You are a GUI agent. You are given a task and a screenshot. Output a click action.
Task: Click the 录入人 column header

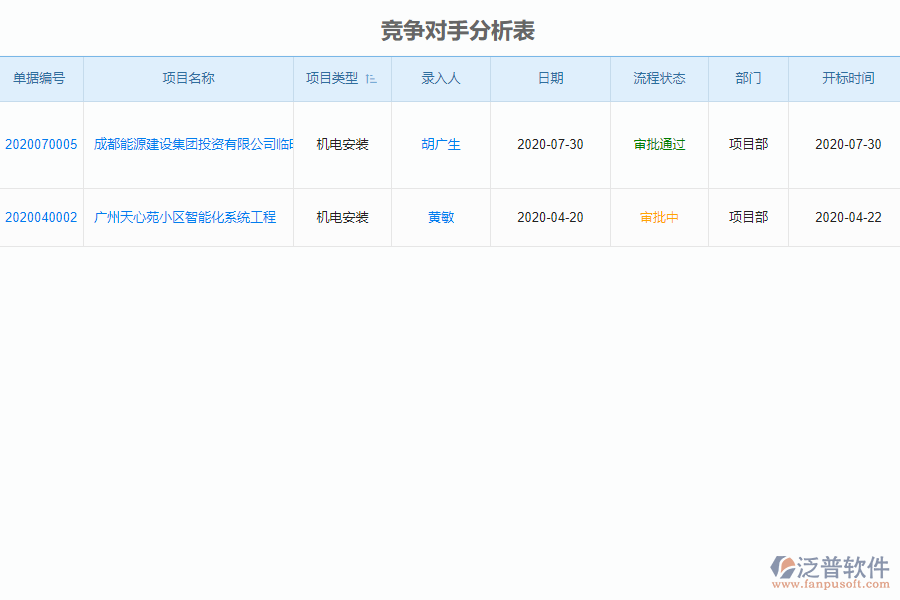440,78
